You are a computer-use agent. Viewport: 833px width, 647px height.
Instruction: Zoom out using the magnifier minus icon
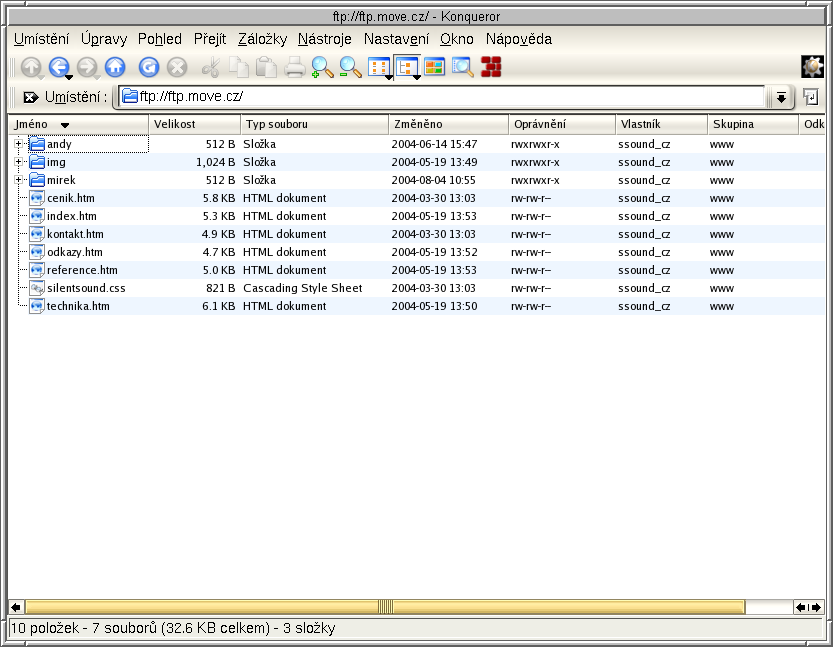351,67
